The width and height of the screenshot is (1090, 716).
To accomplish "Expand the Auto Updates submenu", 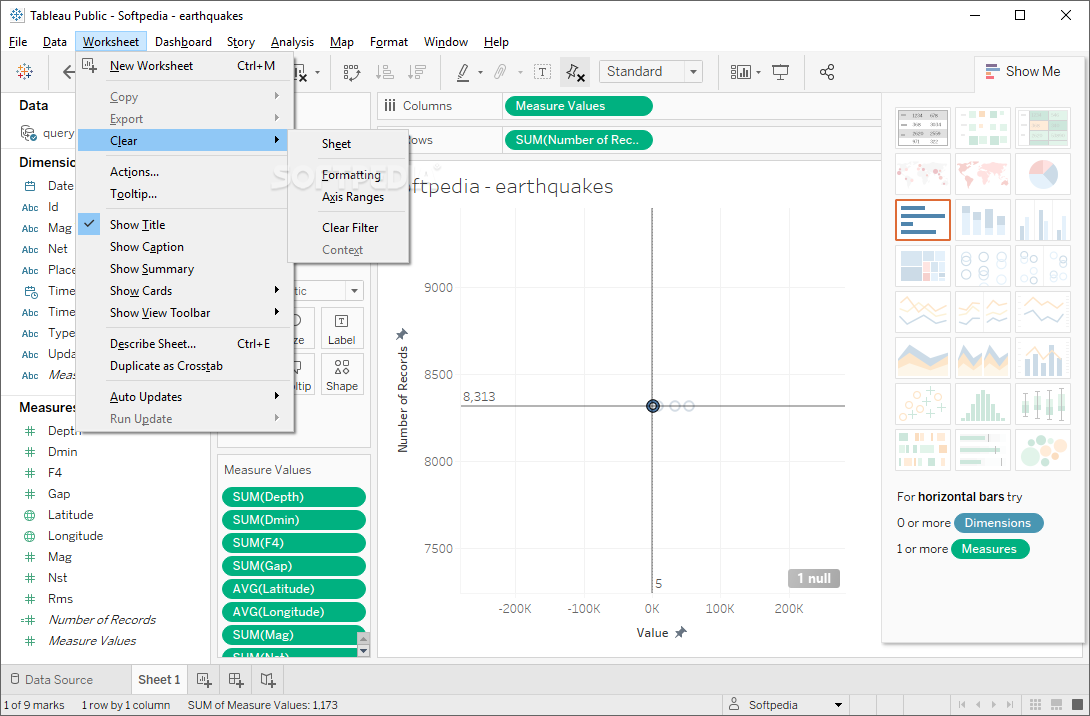I will click(183, 396).
